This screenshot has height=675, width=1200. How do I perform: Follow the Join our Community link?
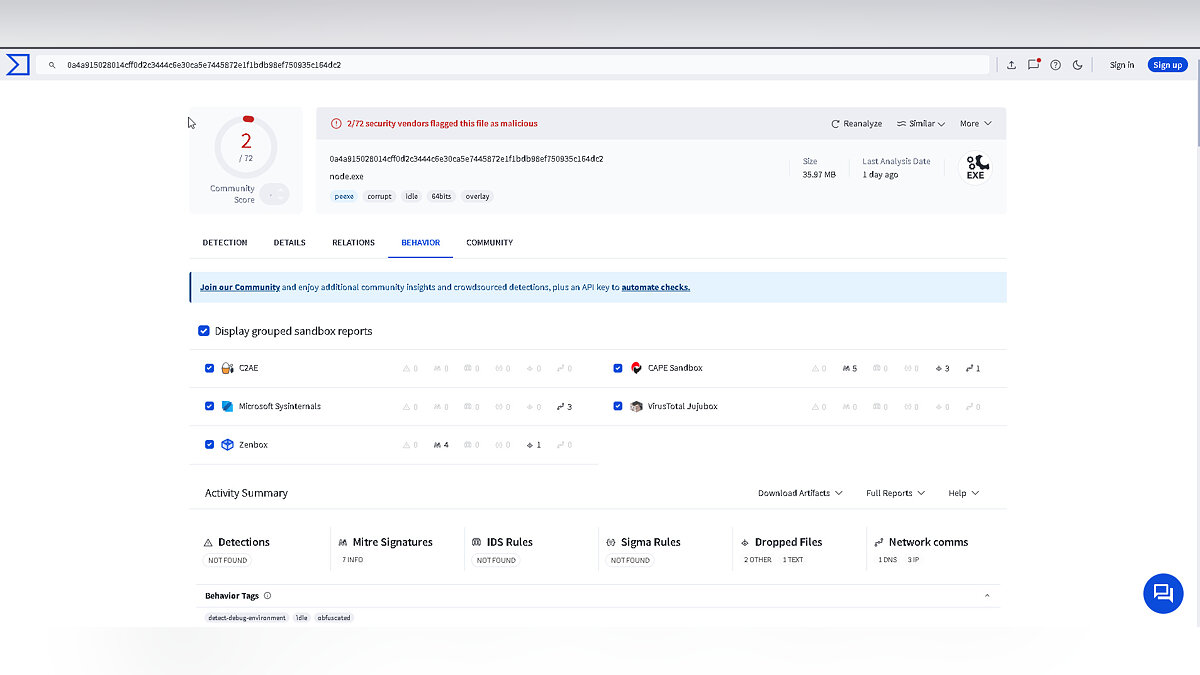coord(240,287)
